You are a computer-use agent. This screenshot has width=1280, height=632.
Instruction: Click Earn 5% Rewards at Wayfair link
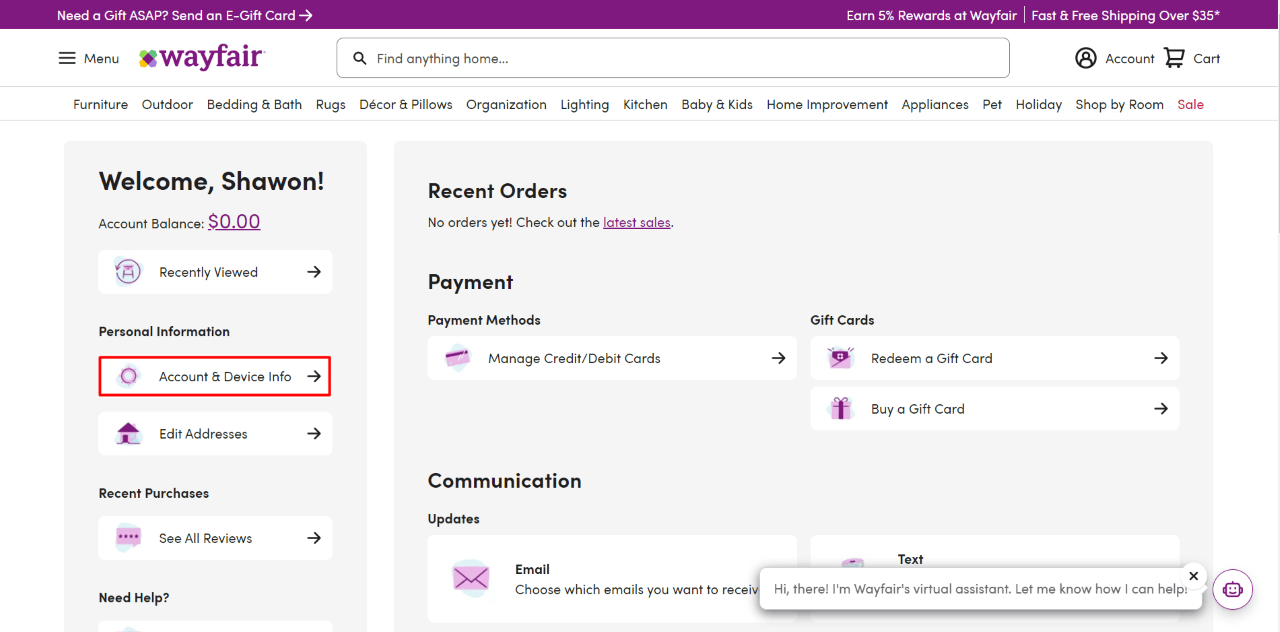[931, 15]
